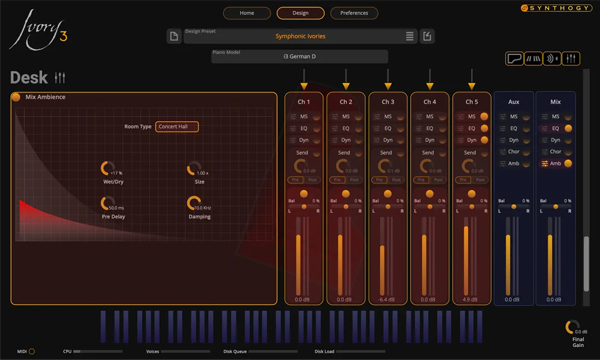Open the speaker sound view icon
The image size is (600, 360).
pyautogui.click(x=551, y=59)
